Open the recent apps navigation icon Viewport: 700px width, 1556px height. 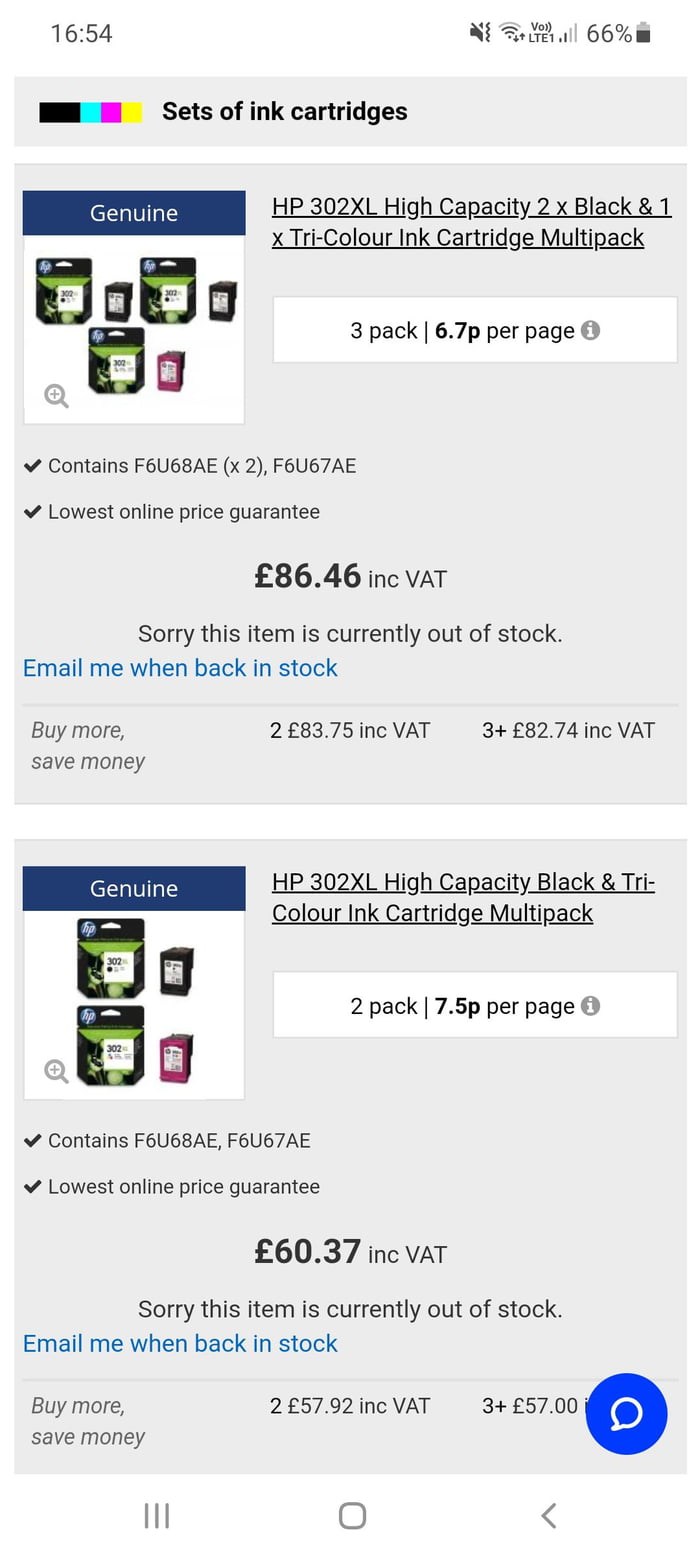tap(156, 1515)
